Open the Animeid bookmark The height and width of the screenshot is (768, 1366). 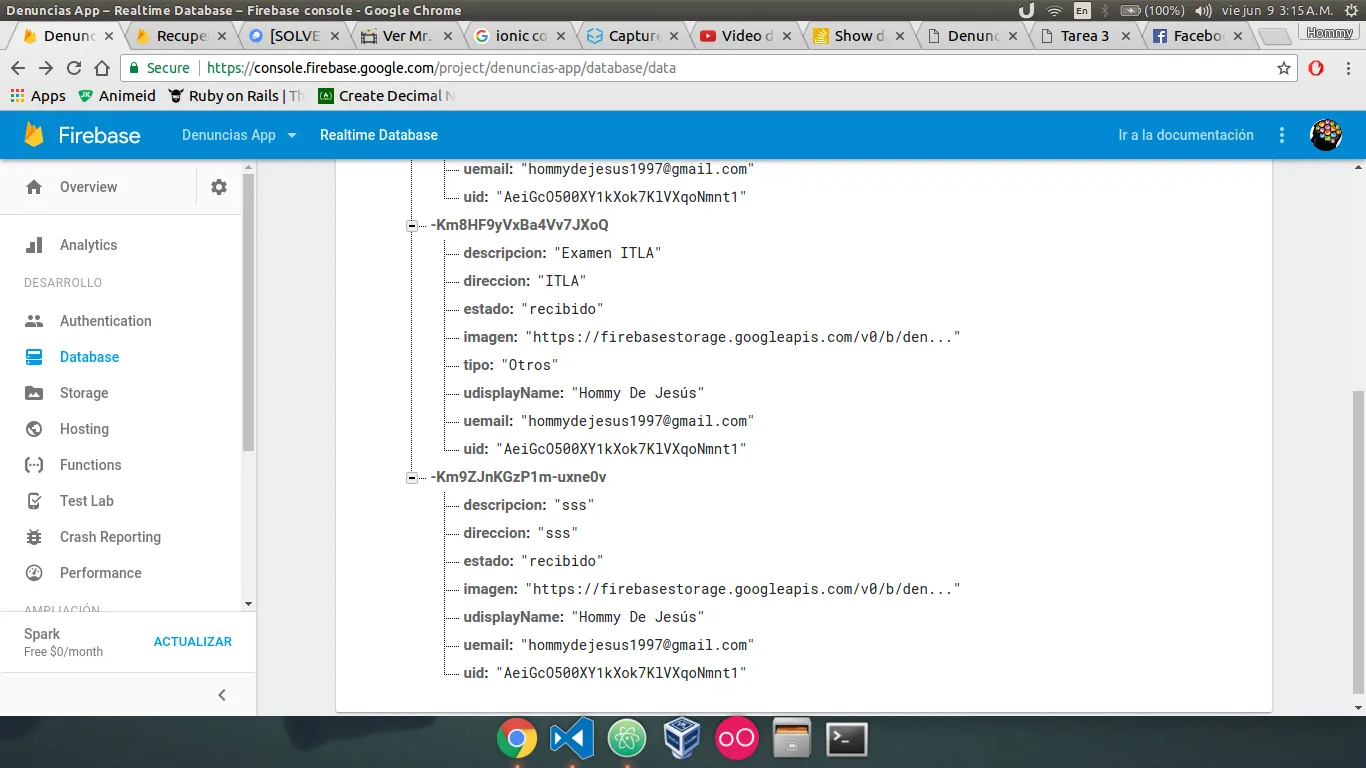tap(117, 96)
